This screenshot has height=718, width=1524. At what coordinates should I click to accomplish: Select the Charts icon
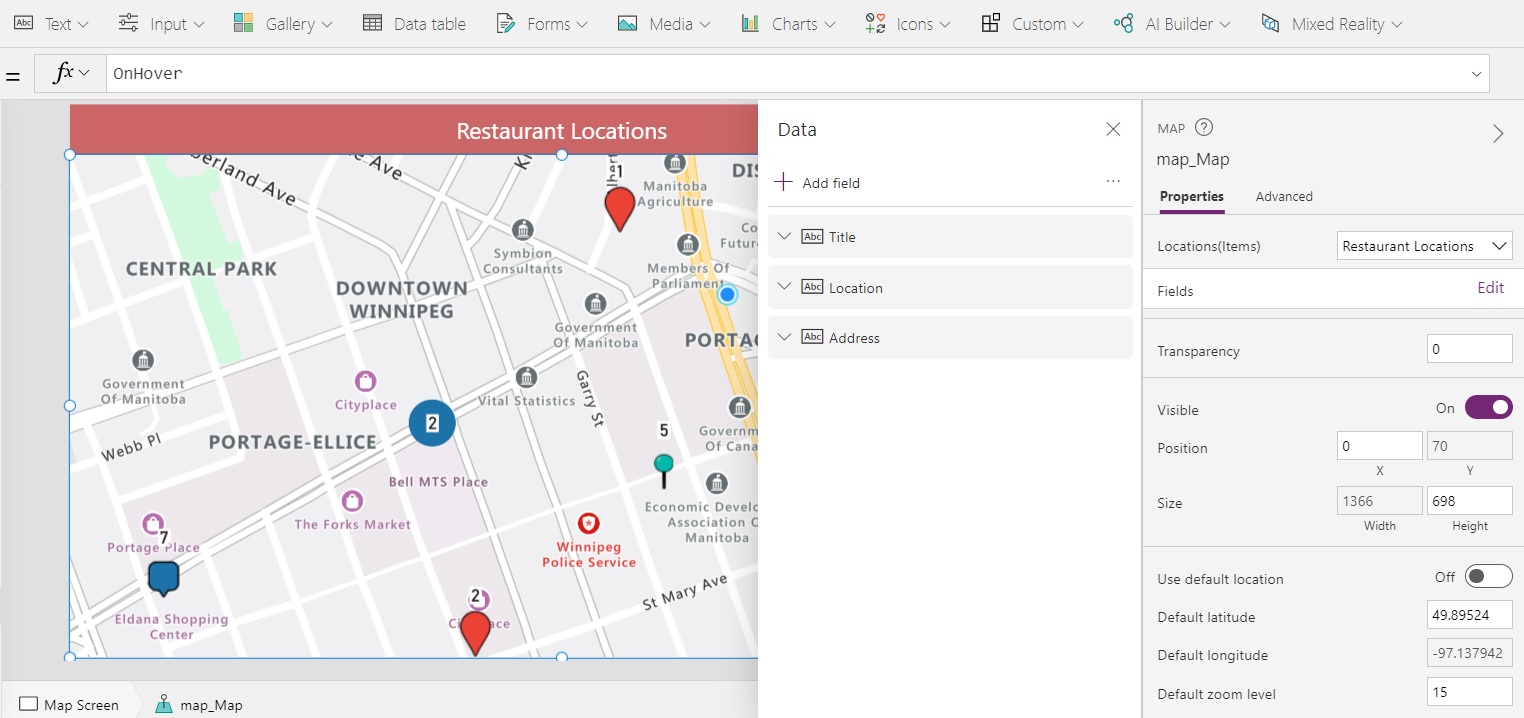(751, 23)
